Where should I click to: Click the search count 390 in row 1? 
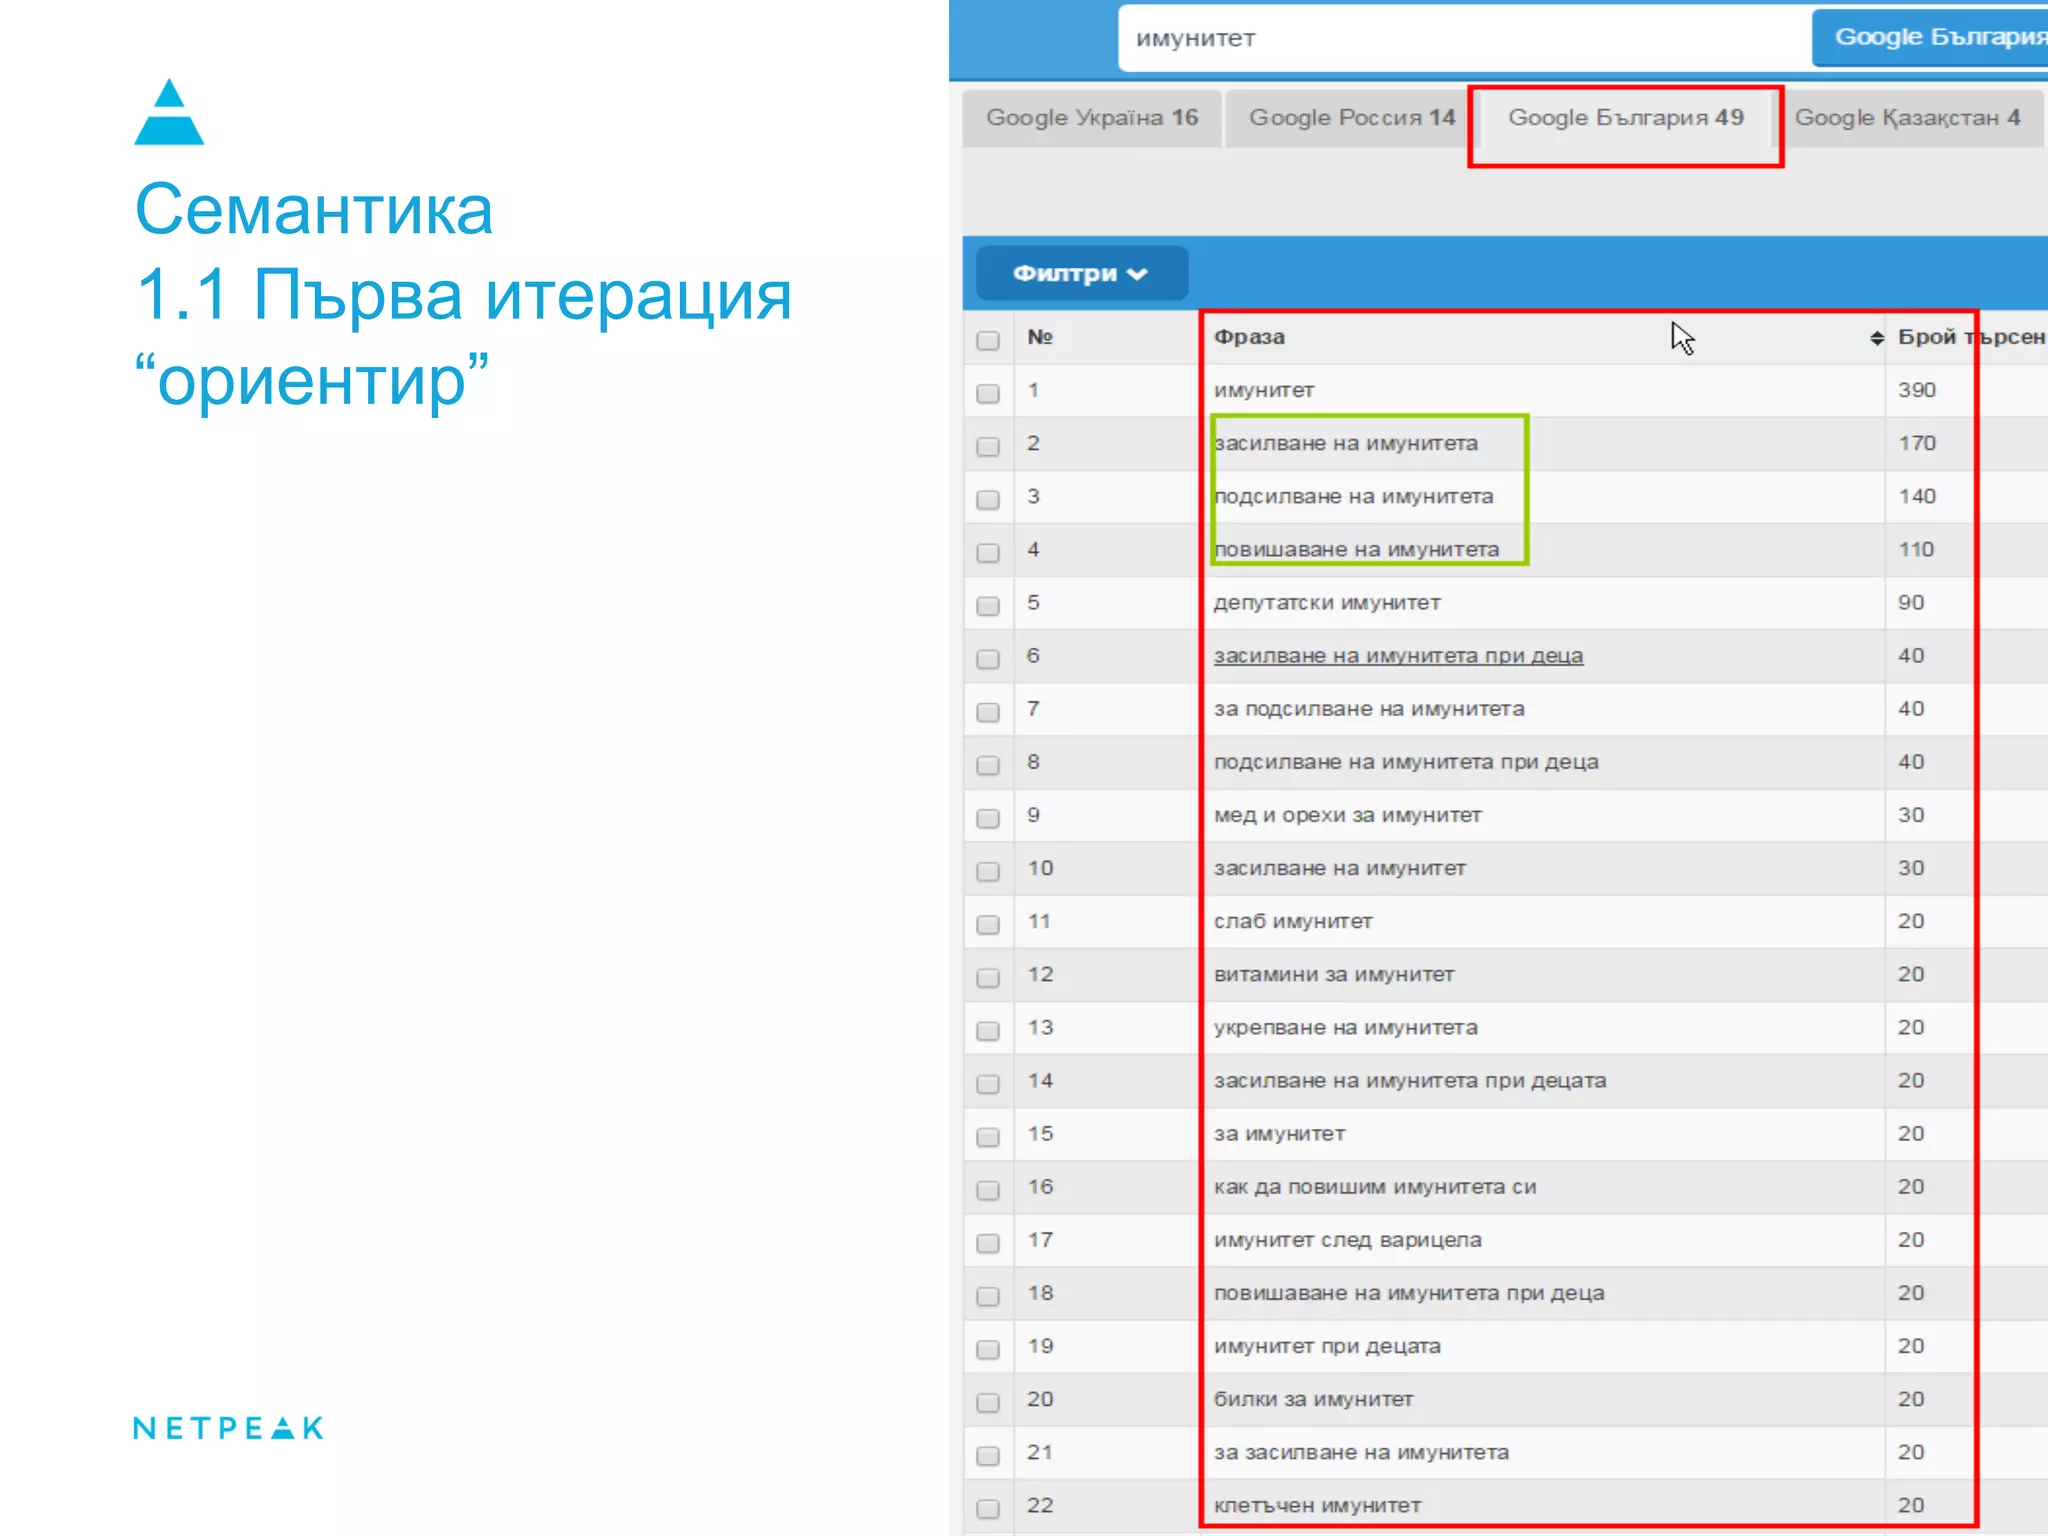click(1917, 390)
